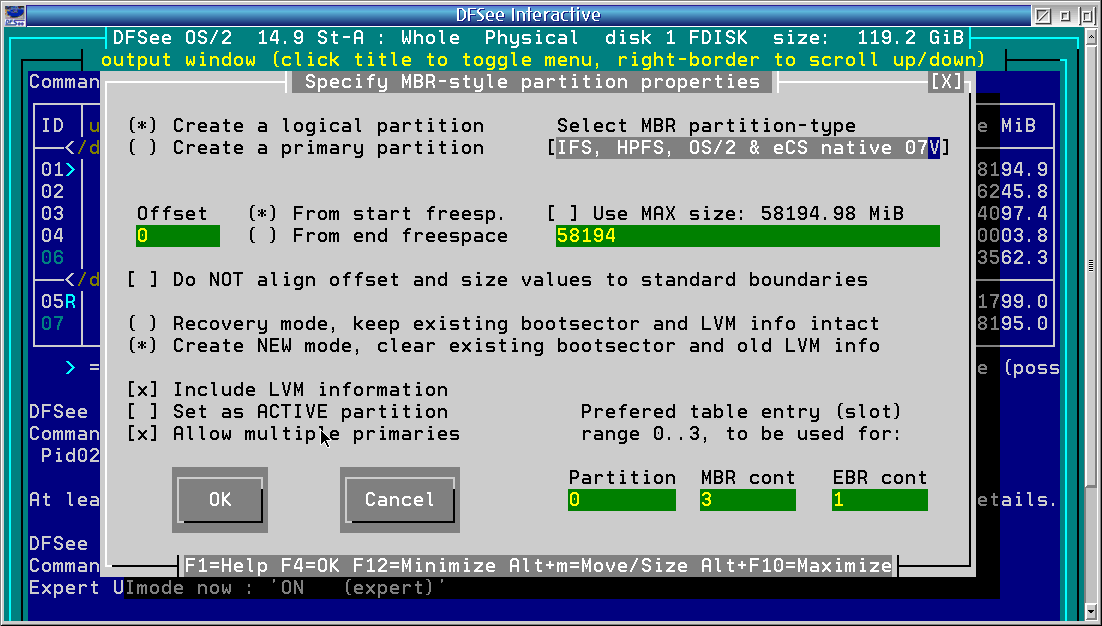Select Recovery mode radio option

click(503, 324)
